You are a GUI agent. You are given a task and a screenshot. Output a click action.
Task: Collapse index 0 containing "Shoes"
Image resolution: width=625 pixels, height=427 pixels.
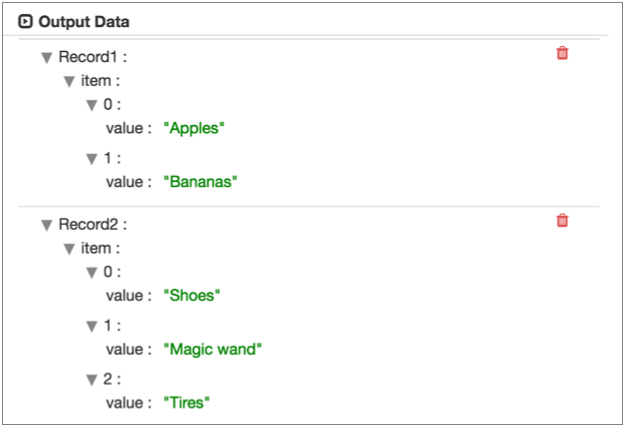[x=92, y=272]
